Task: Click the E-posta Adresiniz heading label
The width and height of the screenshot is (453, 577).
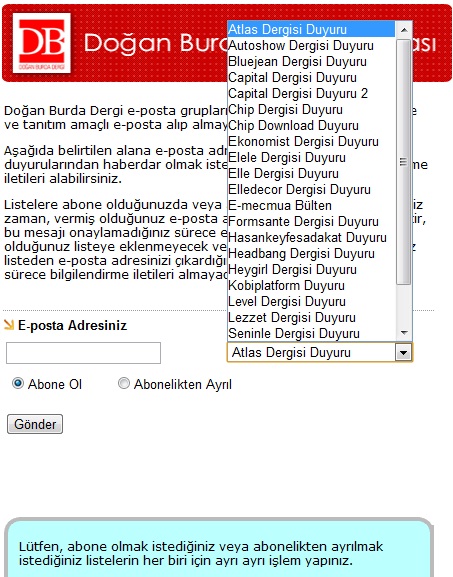Action: [72, 325]
